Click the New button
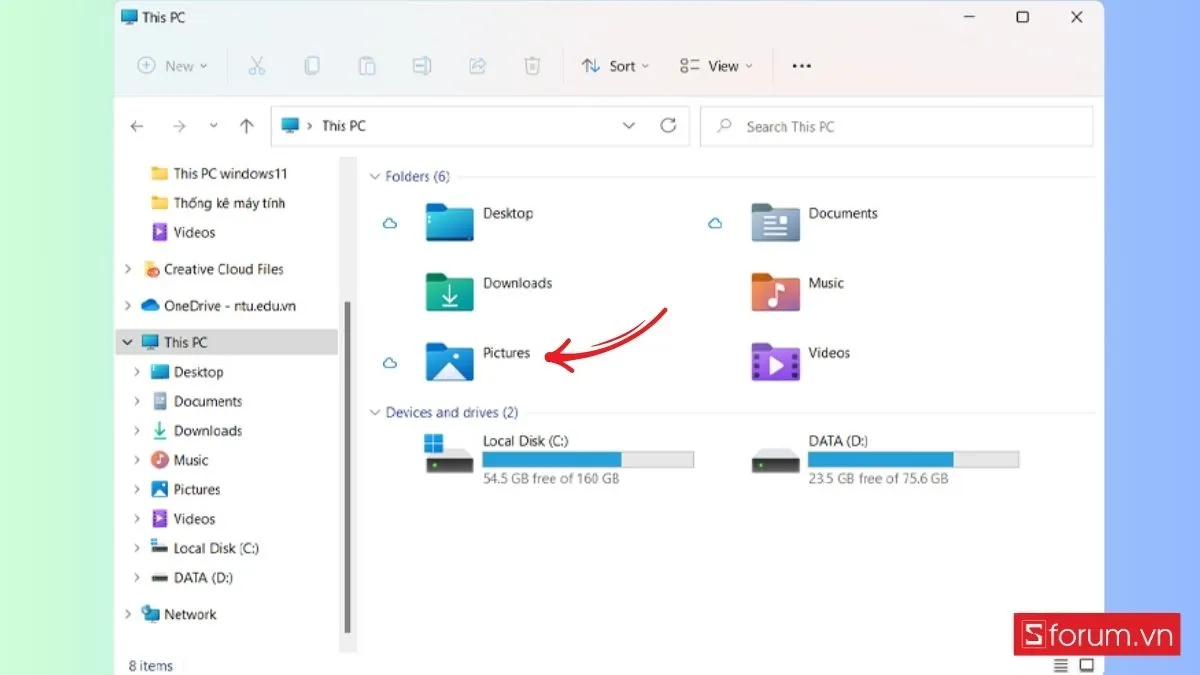This screenshot has height=675, width=1200. point(172,66)
